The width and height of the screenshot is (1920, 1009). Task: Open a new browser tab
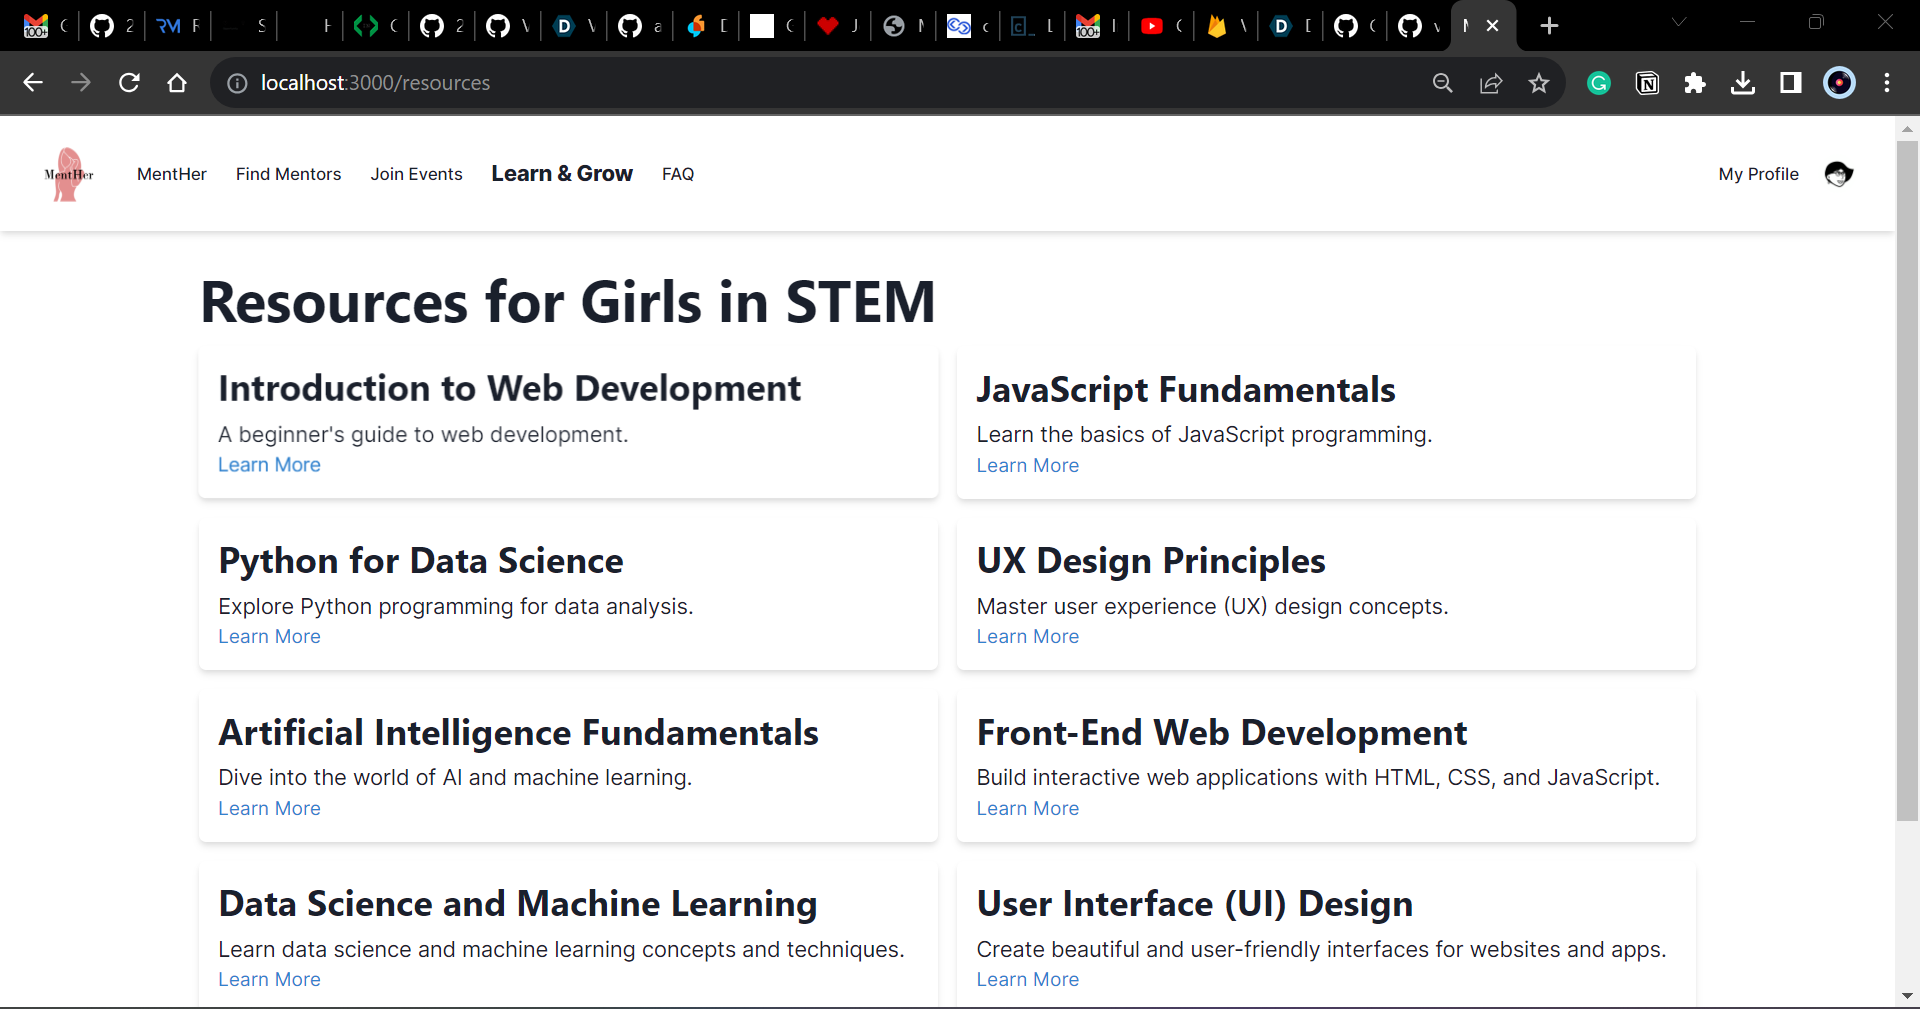[x=1549, y=26]
